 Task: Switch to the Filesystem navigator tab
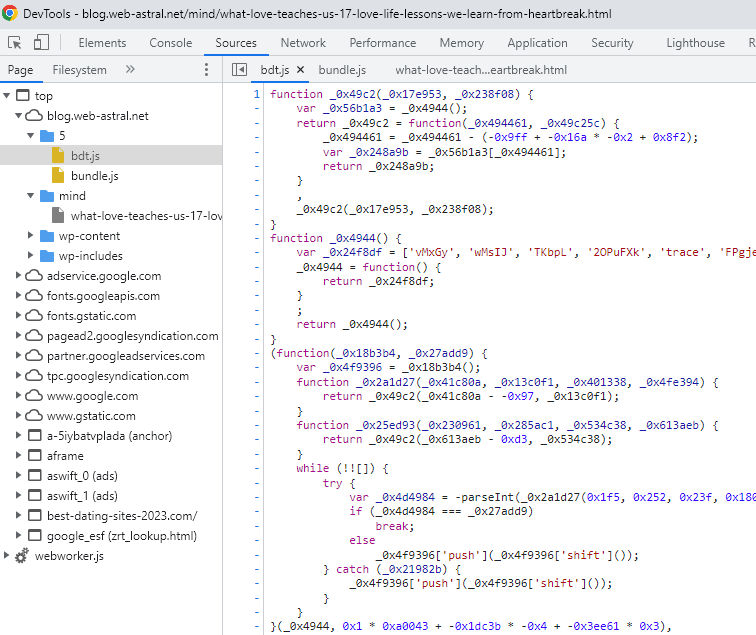[x=79, y=70]
